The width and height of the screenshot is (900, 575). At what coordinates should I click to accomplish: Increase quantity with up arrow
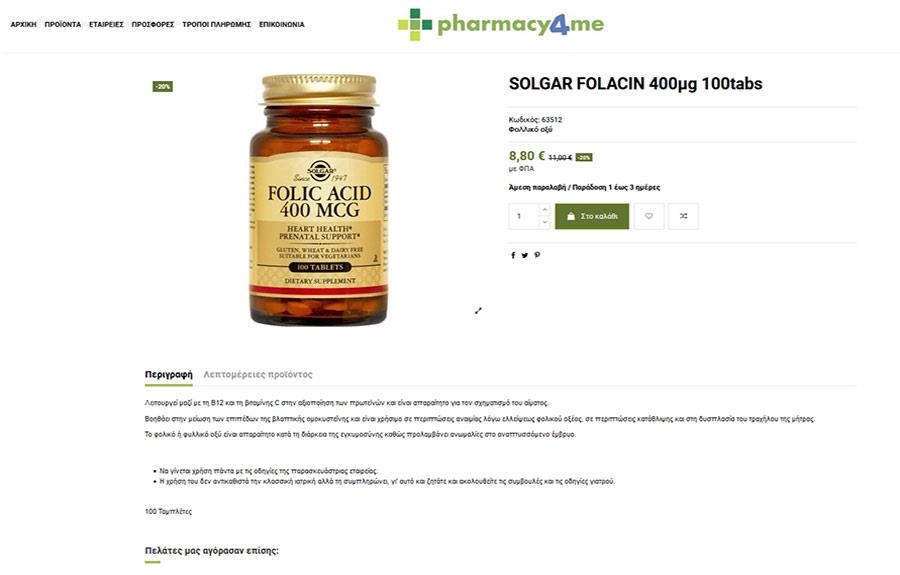[x=545, y=210]
